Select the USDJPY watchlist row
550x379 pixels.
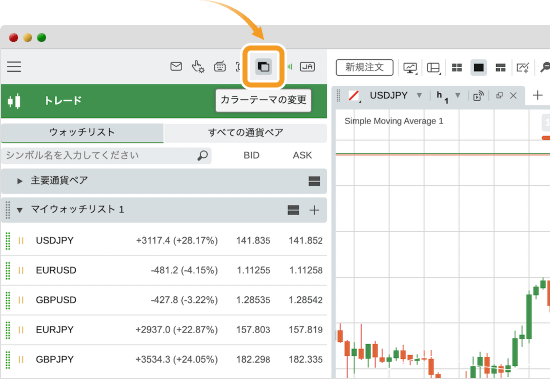(164, 241)
